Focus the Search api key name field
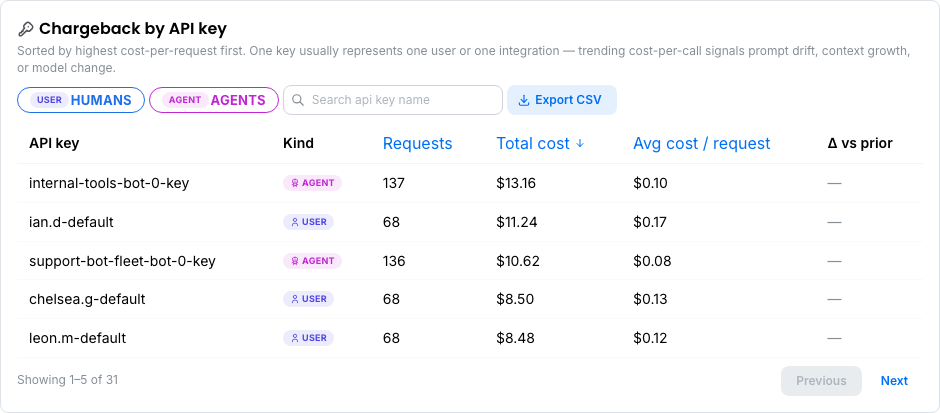Image resolution: width=940 pixels, height=413 pixels. coord(393,100)
